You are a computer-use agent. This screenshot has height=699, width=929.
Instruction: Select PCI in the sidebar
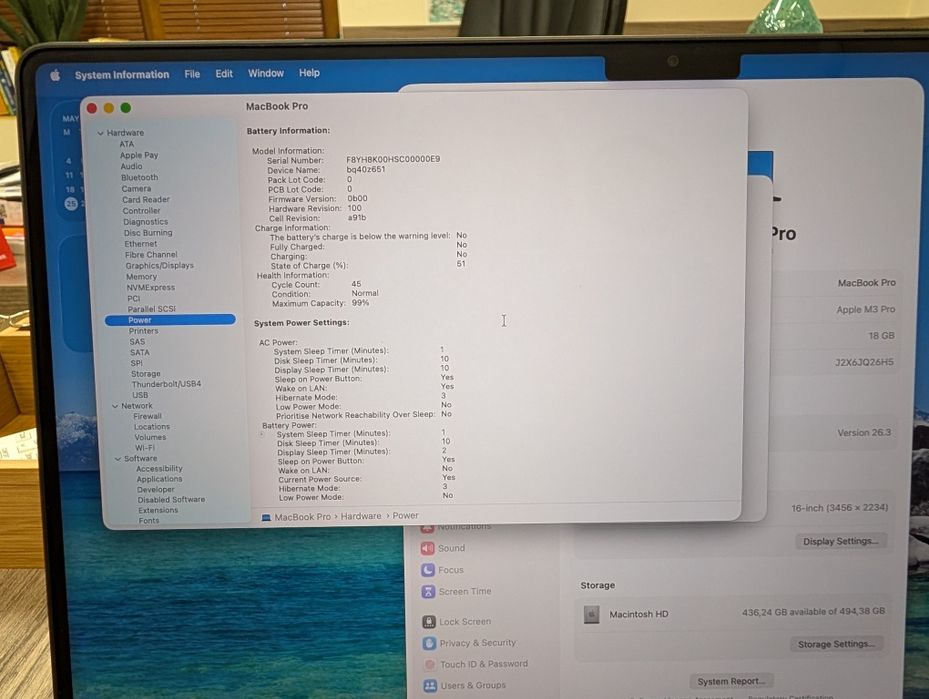pos(134,299)
